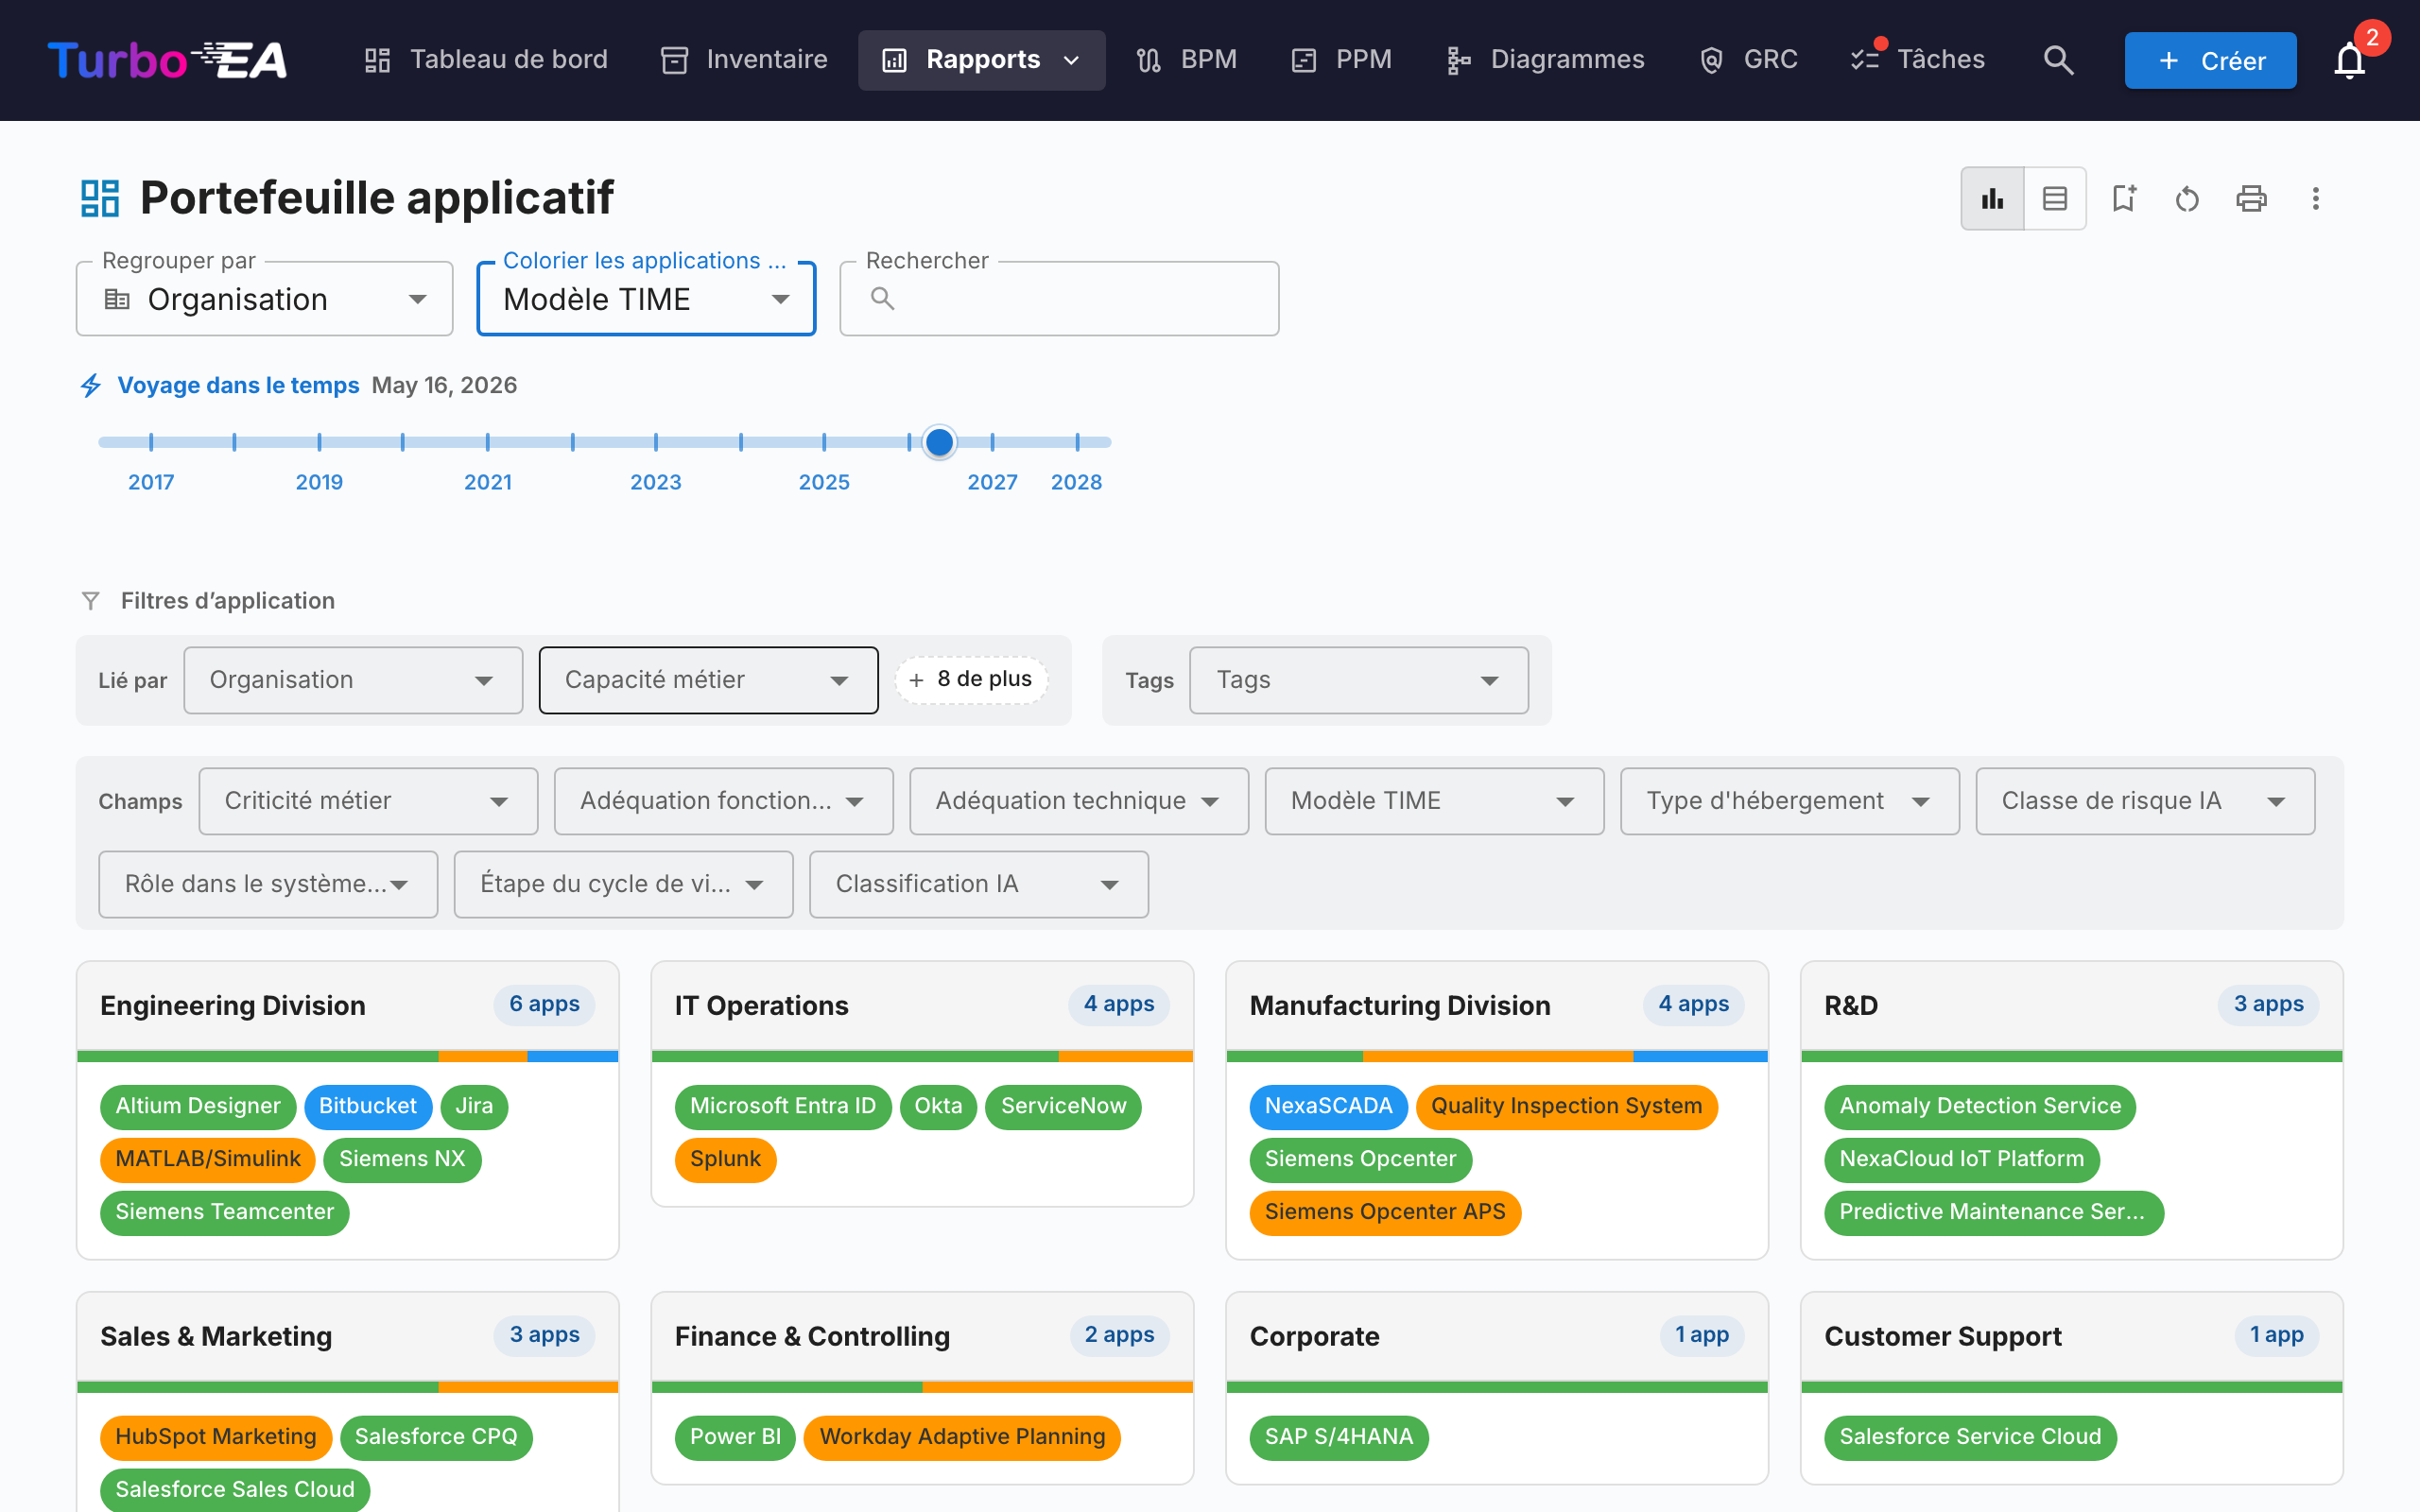The height and width of the screenshot is (1512, 2420).
Task: Jump to 2019 on the timeline
Action: 319,482
